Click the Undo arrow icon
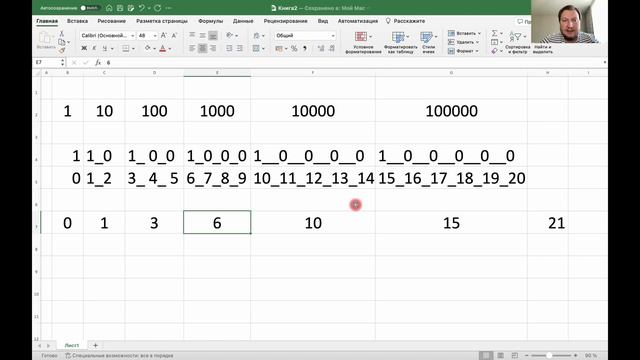Screen dimensions: 640x360 click(141, 8)
